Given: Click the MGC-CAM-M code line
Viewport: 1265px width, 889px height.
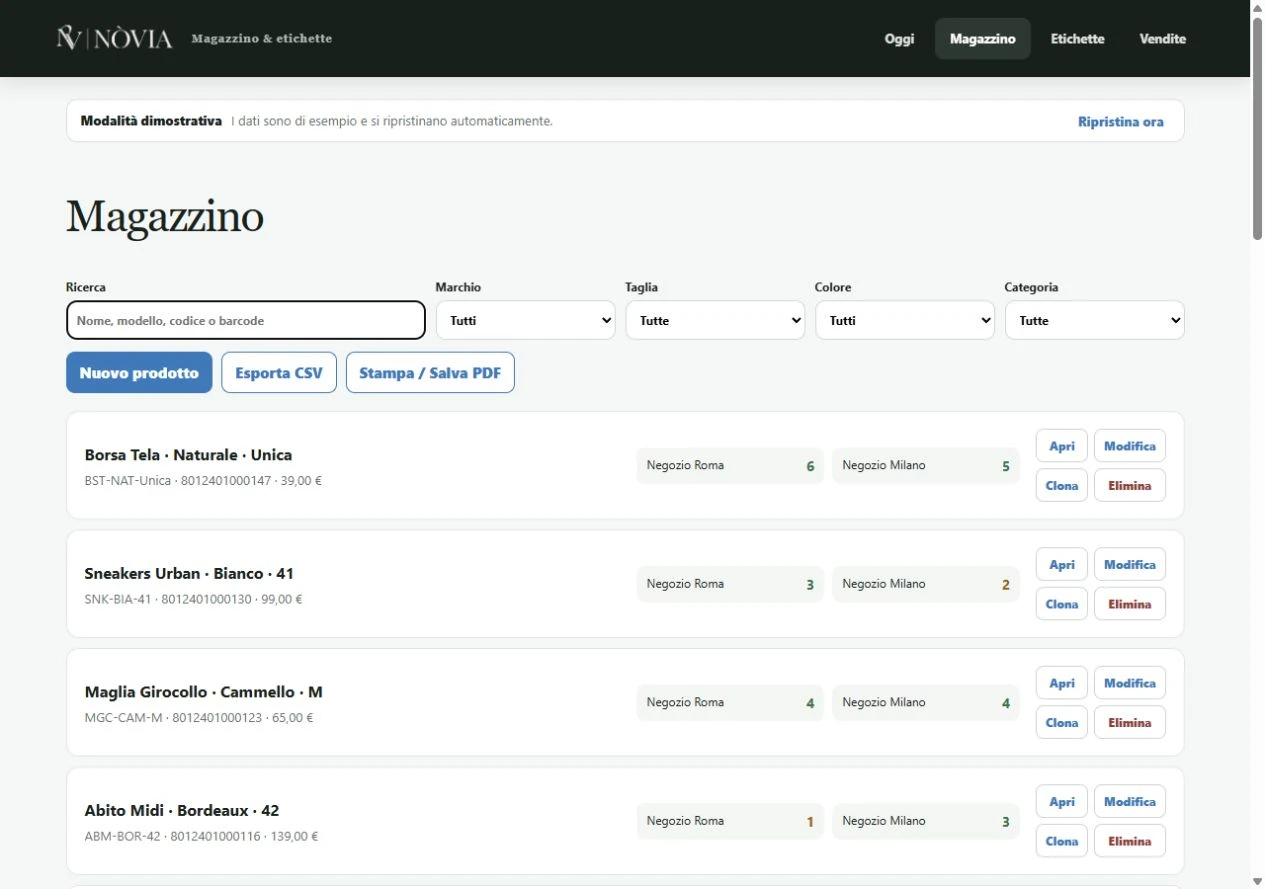Looking at the screenshot, I should click(x=199, y=718).
